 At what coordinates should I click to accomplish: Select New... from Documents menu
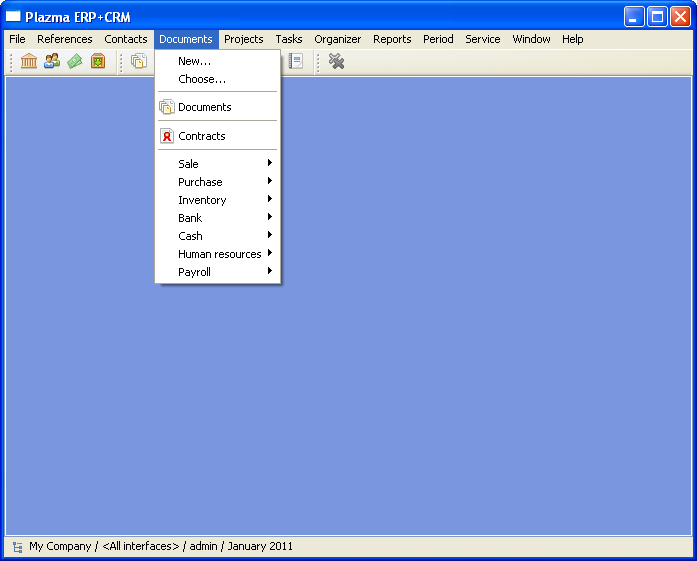pyautogui.click(x=194, y=61)
